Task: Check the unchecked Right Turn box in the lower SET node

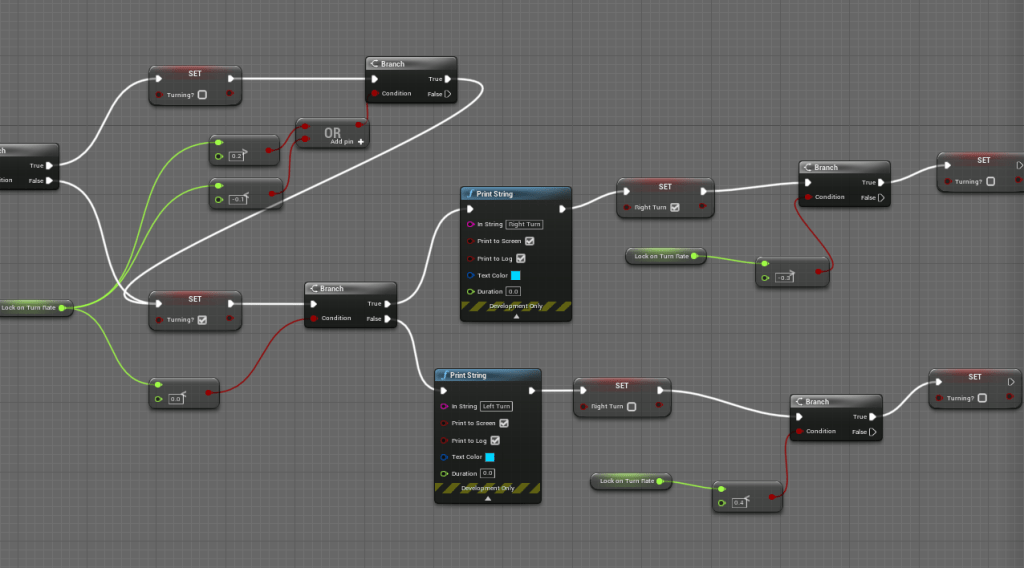Action: point(631,407)
